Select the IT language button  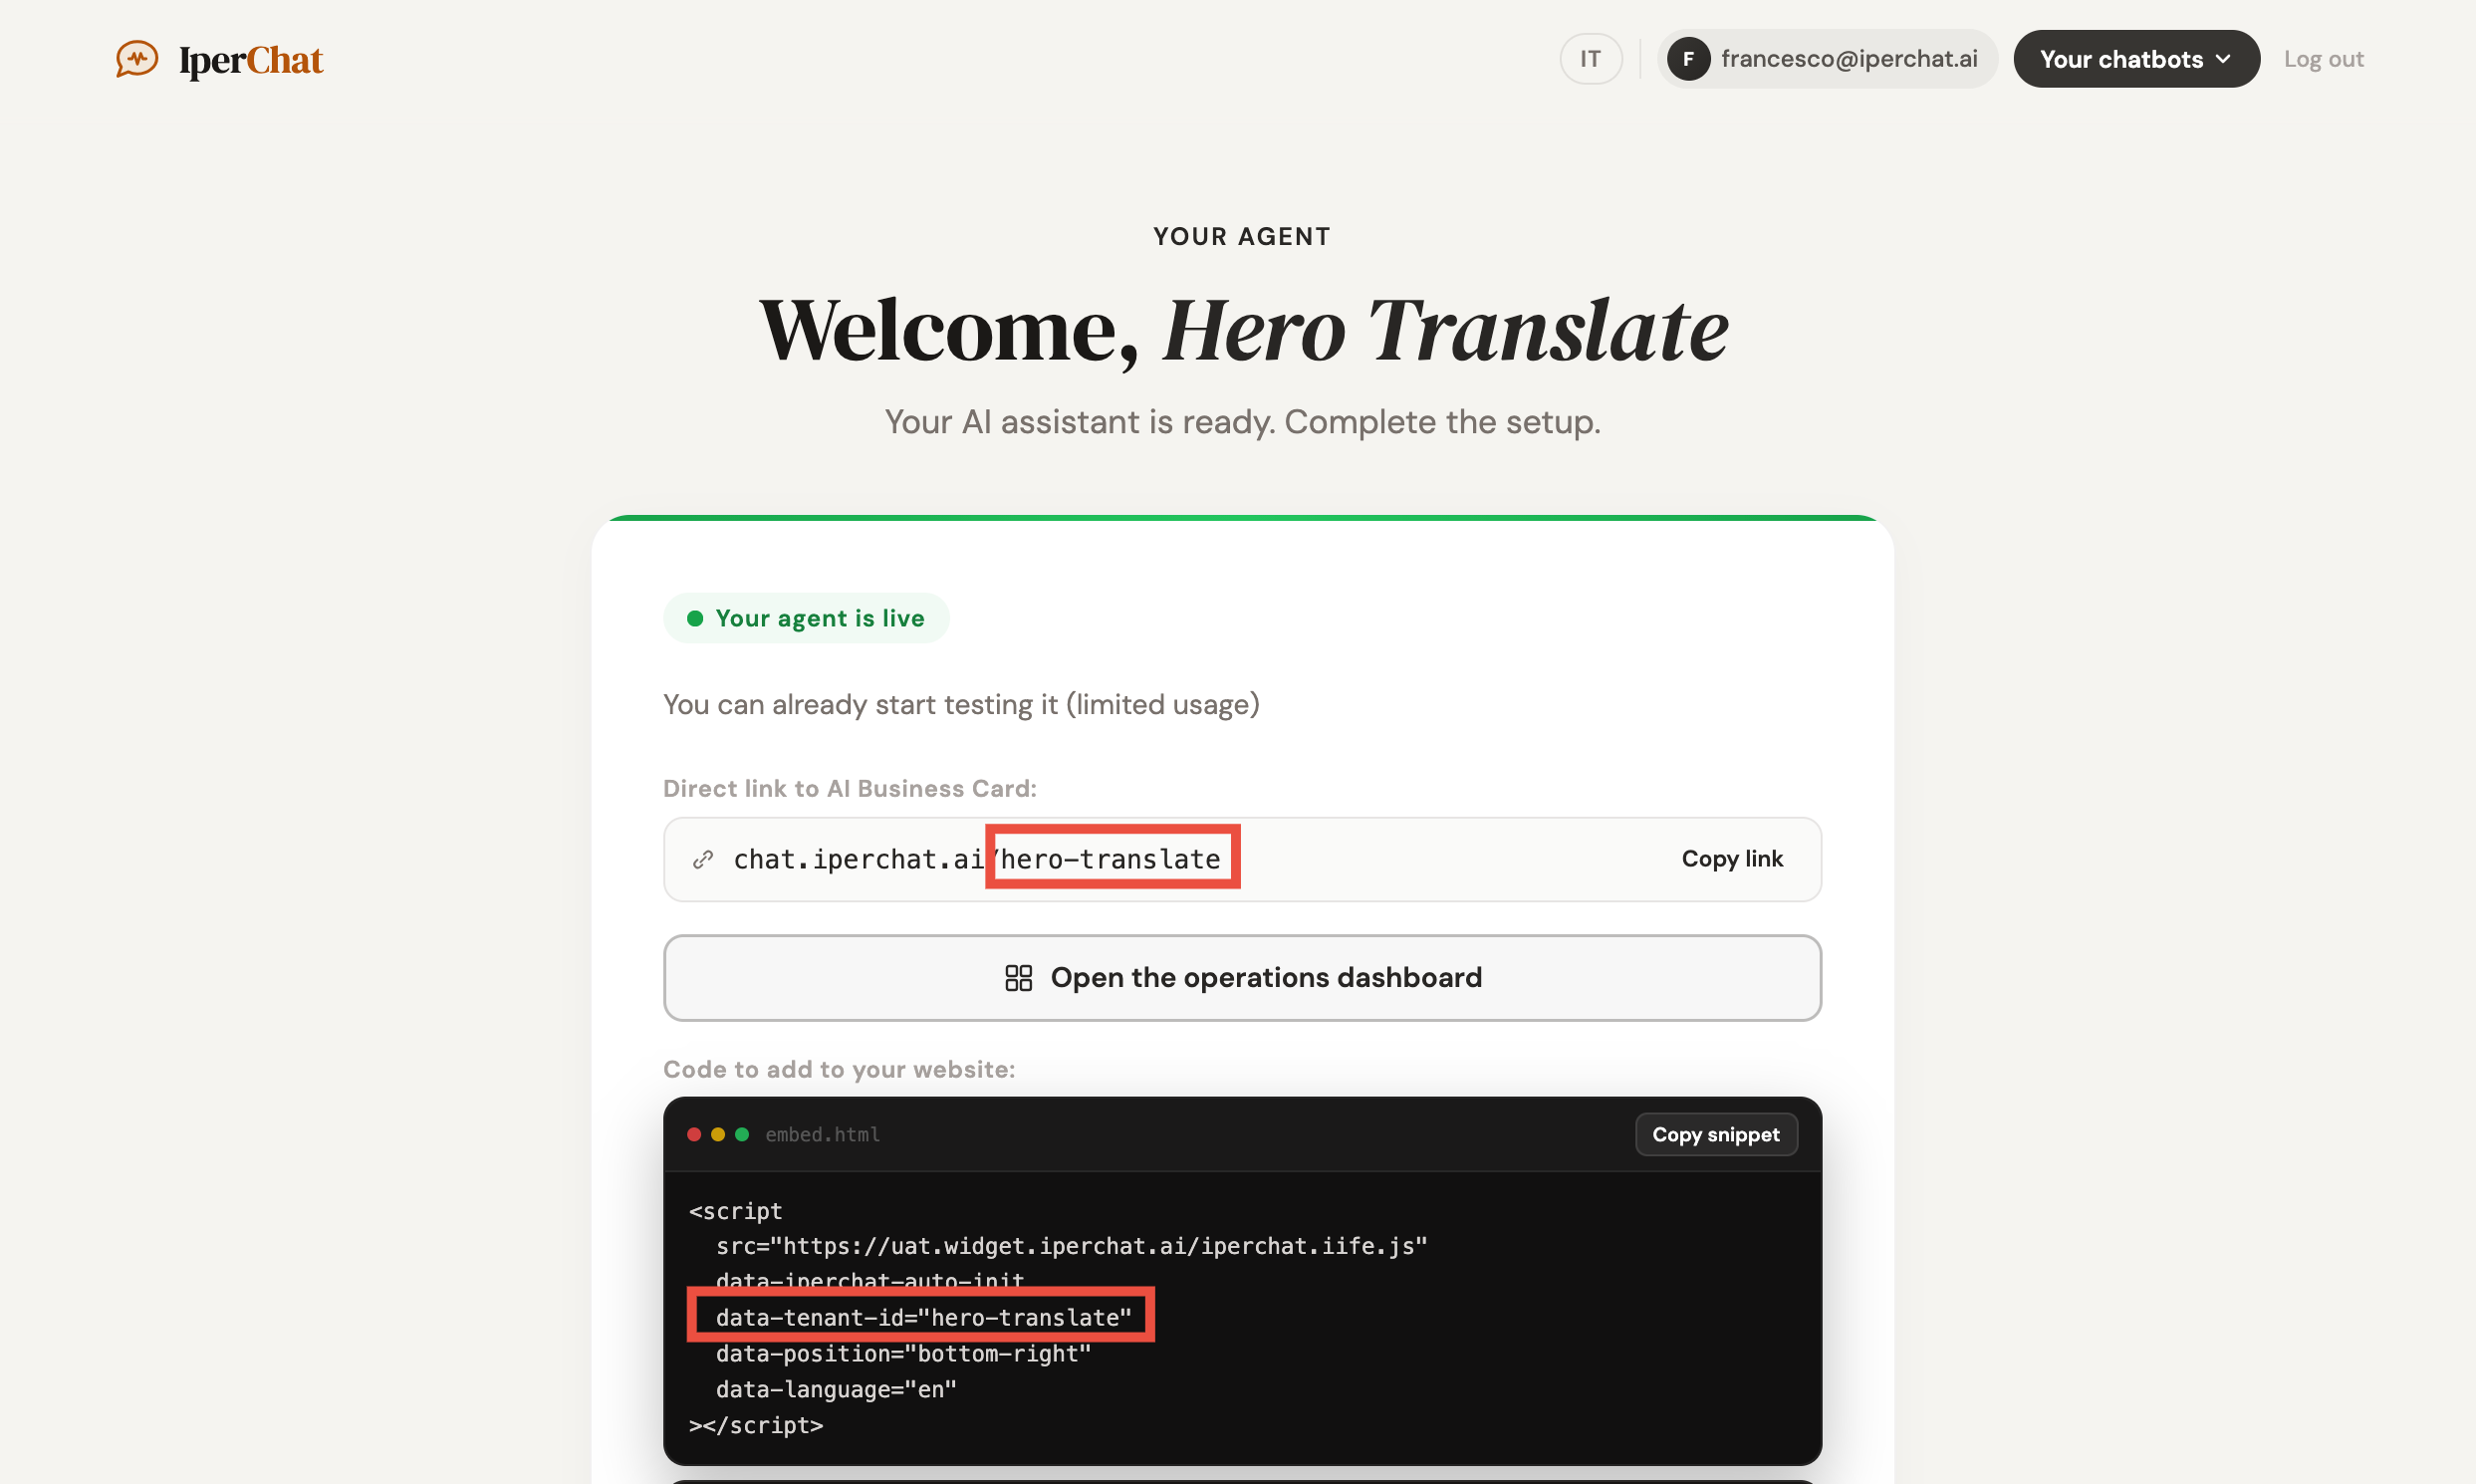click(1590, 58)
